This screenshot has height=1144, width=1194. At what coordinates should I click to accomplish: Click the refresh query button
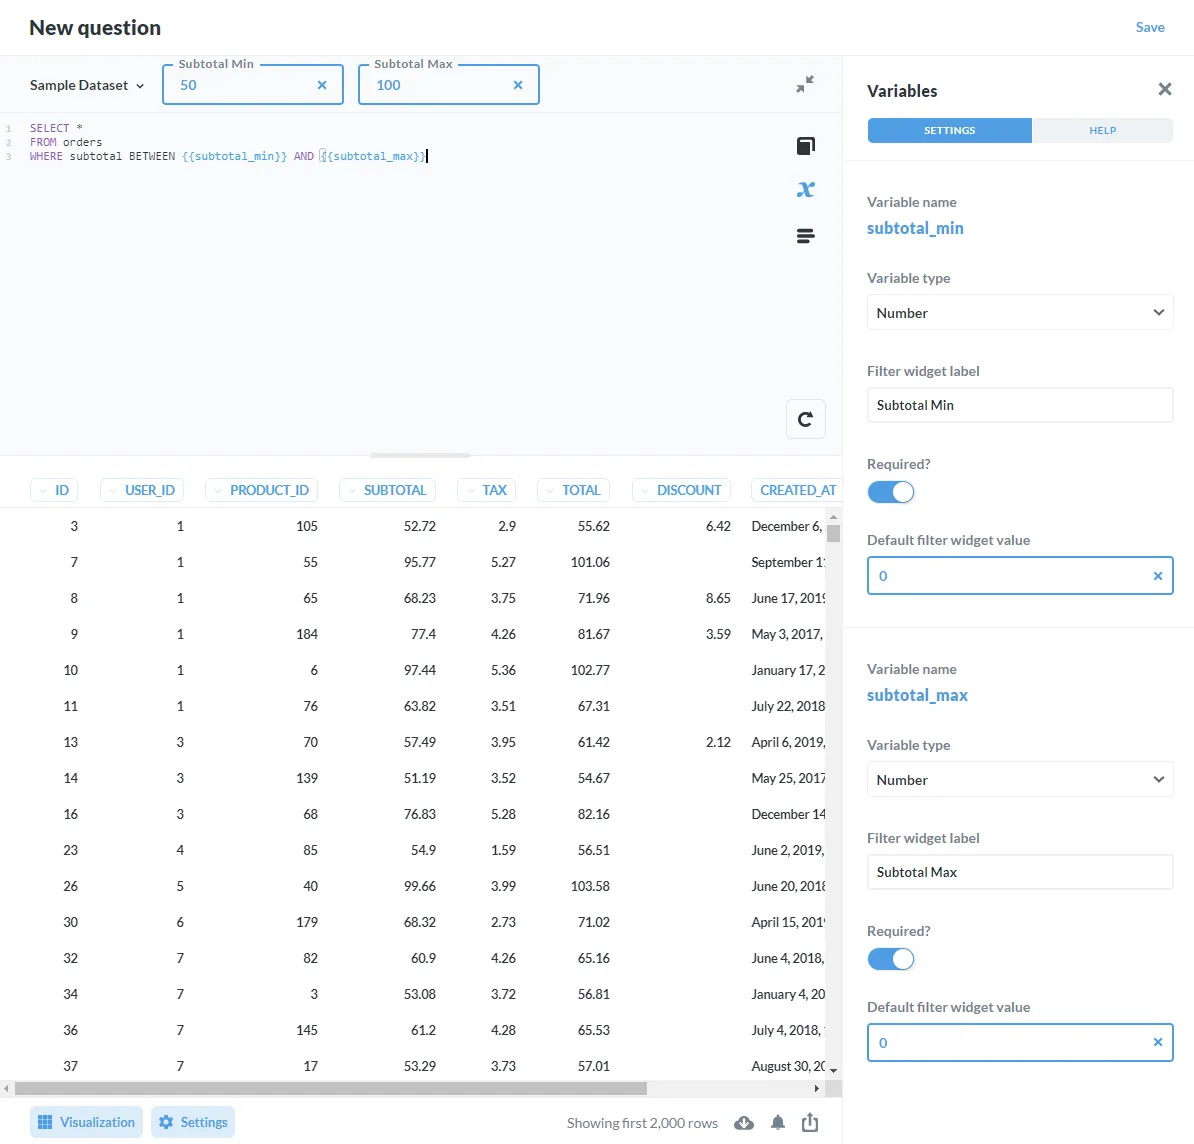click(805, 419)
